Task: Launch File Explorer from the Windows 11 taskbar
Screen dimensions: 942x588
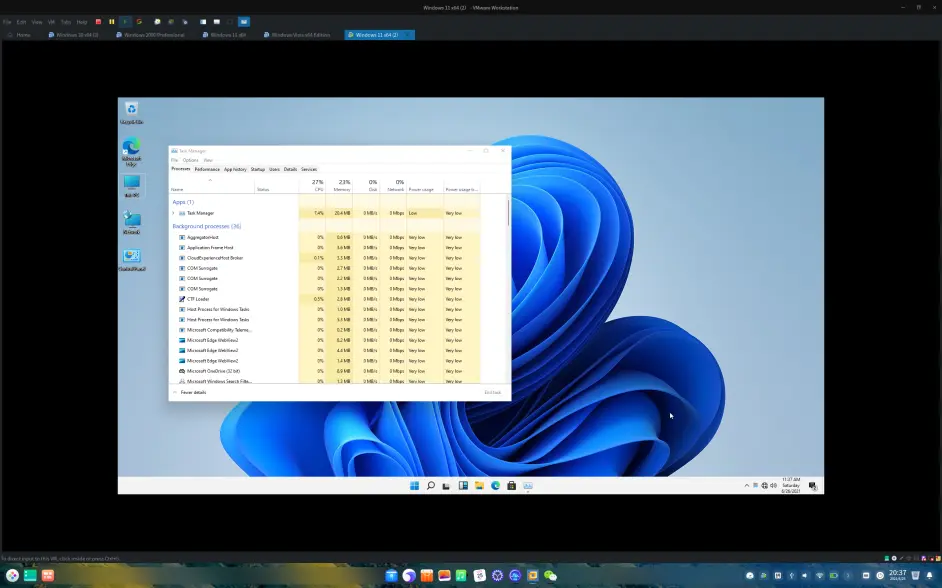Action: point(479,485)
